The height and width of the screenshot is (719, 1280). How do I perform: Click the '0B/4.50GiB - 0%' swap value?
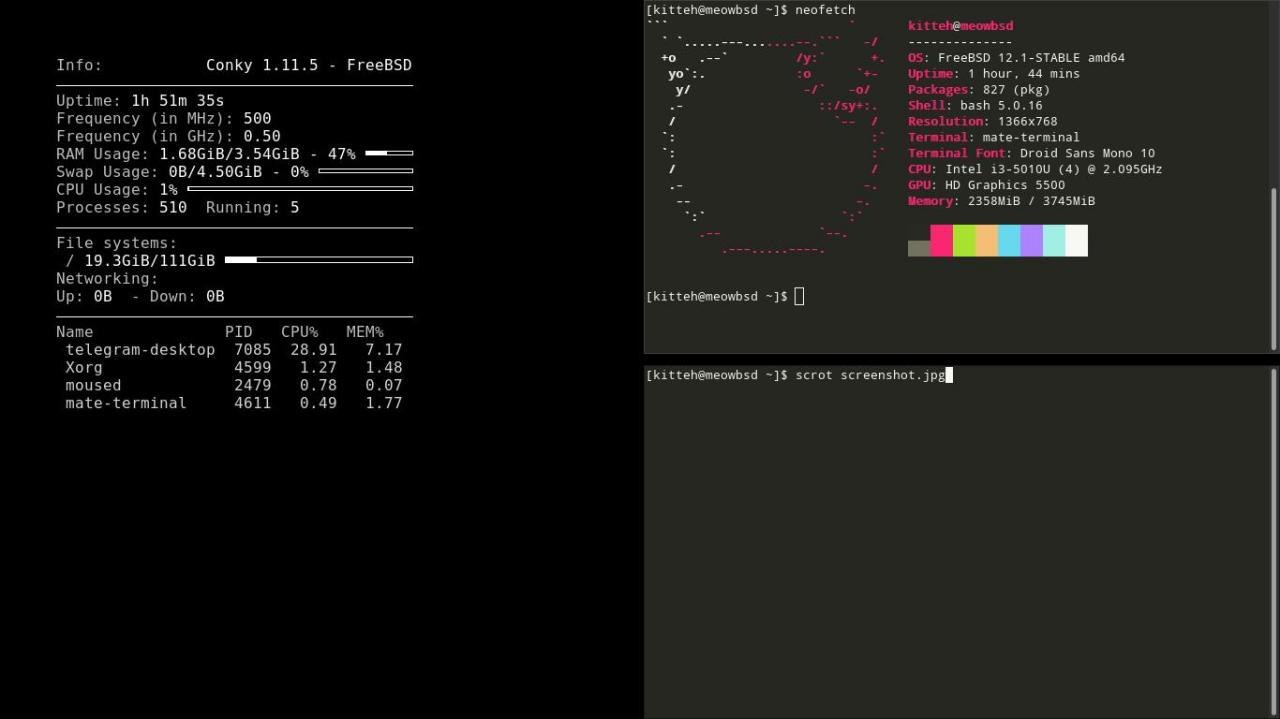[x=238, y=172]
